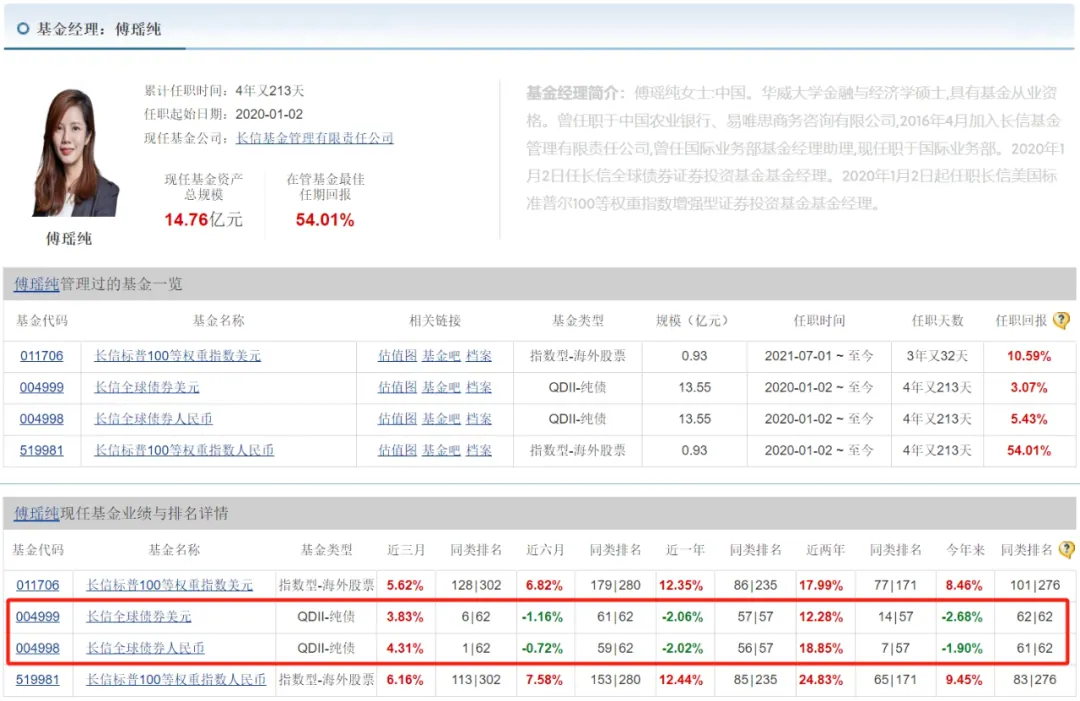Click the 128|302 ranking cell
Viewport: 1080px width, 701px height.
(x=476, y=585)
